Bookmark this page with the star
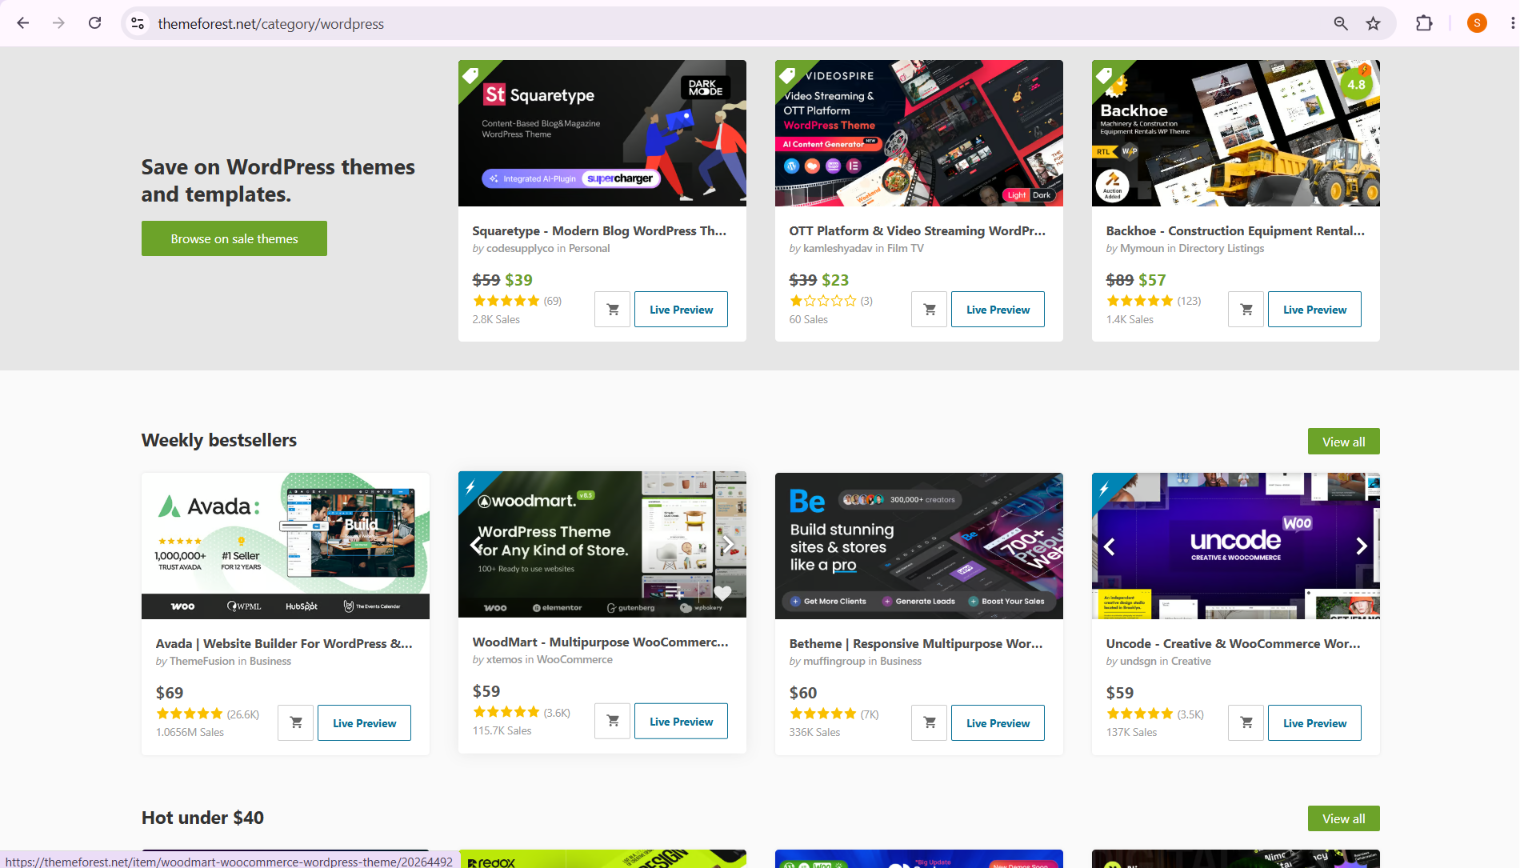This screenshot has width=1520, height=868. tap(1373, 23)
